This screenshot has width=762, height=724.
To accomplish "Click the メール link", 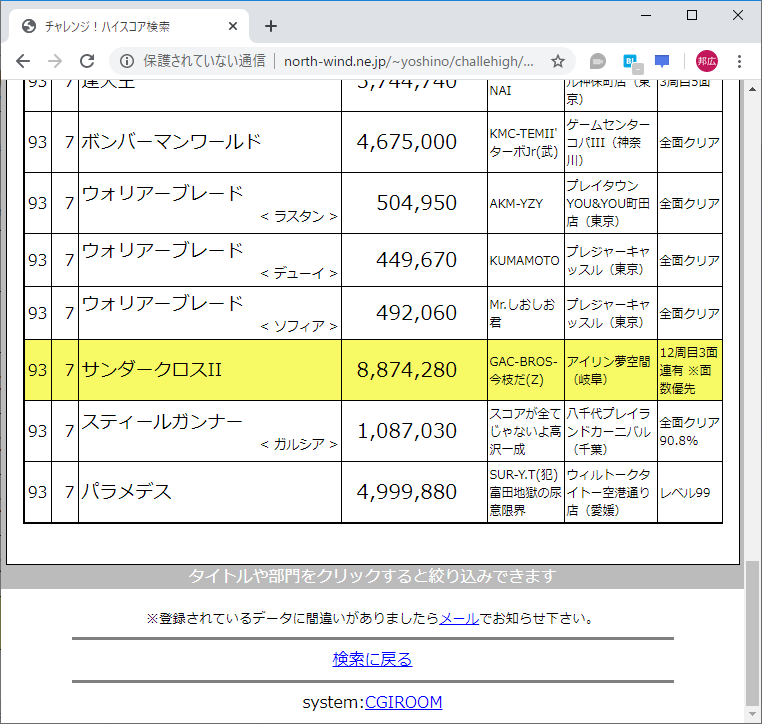I will (459, 619).
